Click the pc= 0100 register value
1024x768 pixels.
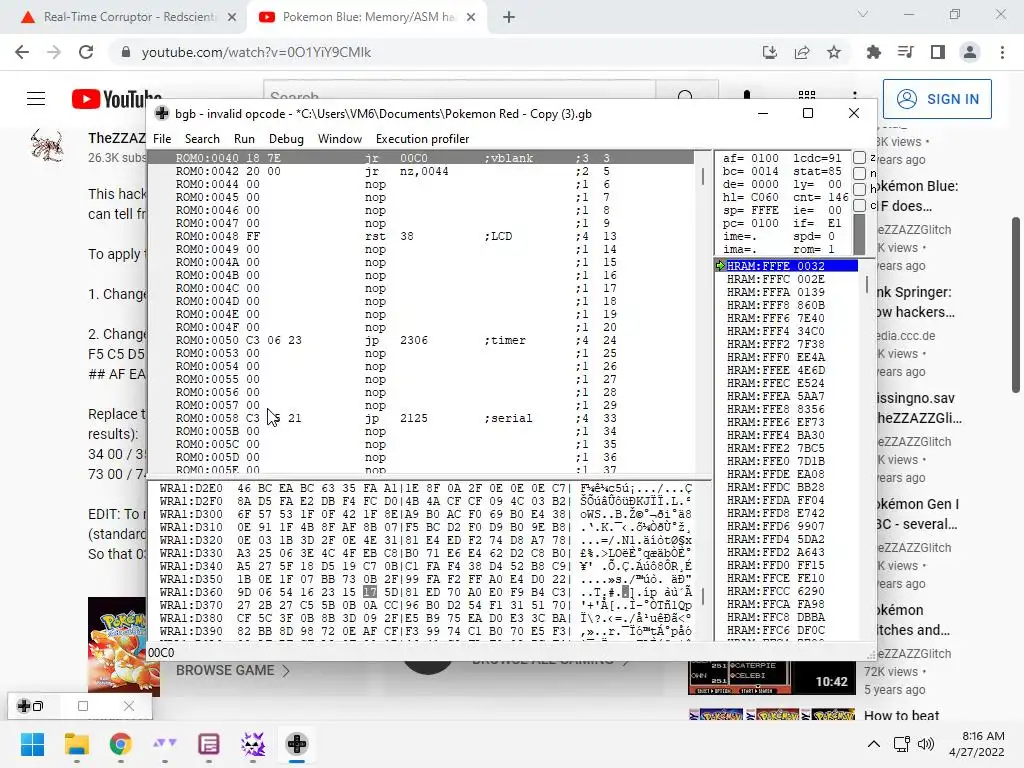click(x=750, y=223)
